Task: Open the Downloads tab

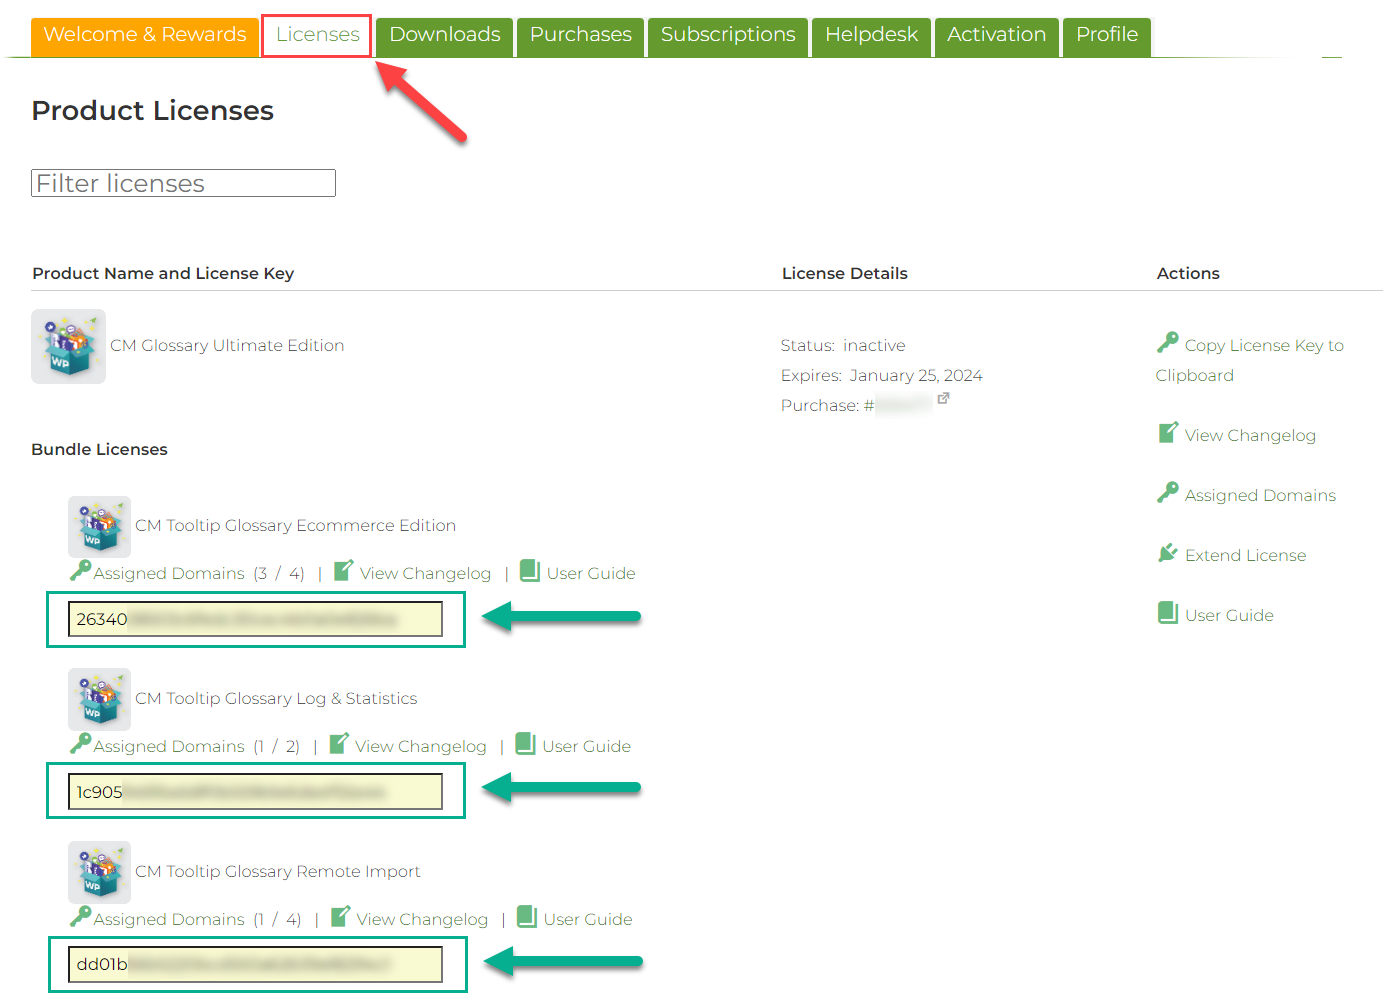Action: pos(445,36)
